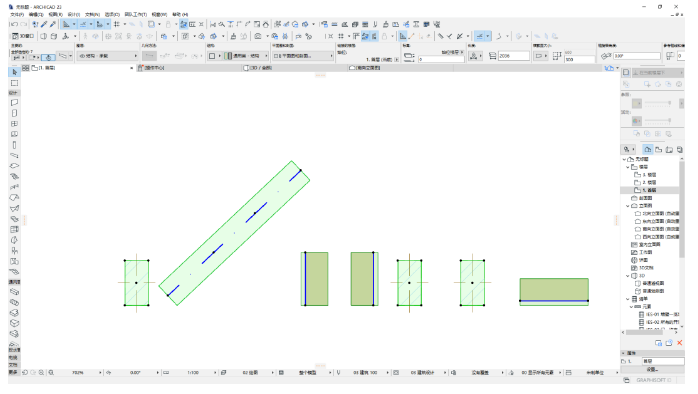Click the Pick Up Parameters eyedropper icon
Viewport: 698px width, 394px height.
pyautogui.click(x=44, y=24)
